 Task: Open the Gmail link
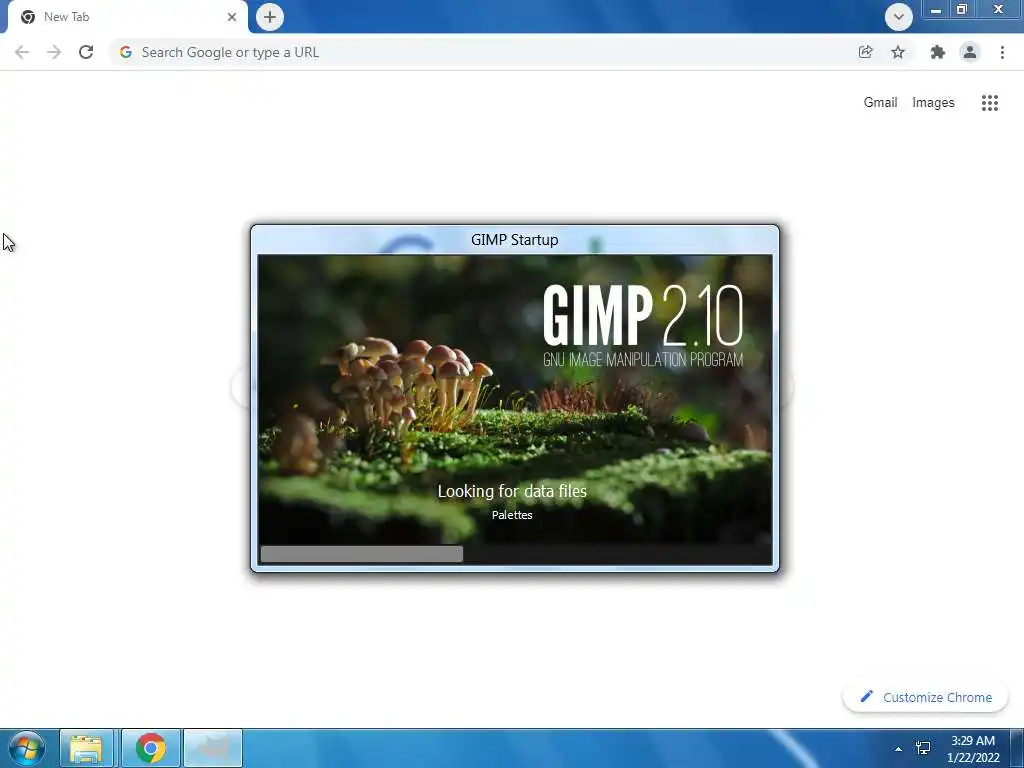[880, 103]
